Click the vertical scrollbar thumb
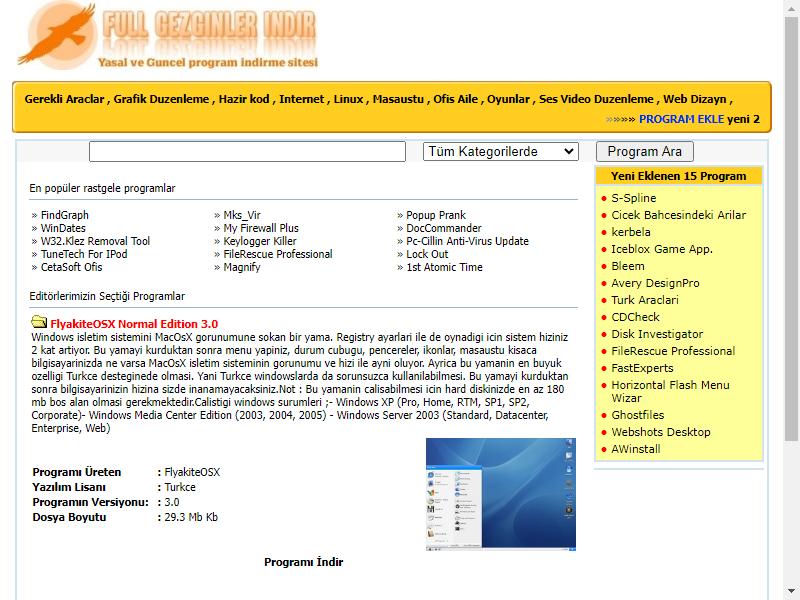Screen dimensions: 800x600 point(791,228)
